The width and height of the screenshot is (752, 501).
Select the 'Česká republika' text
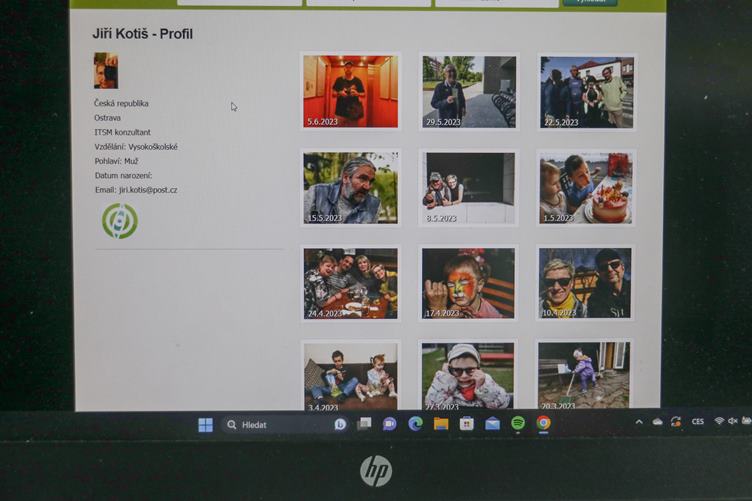pos(121,103)
